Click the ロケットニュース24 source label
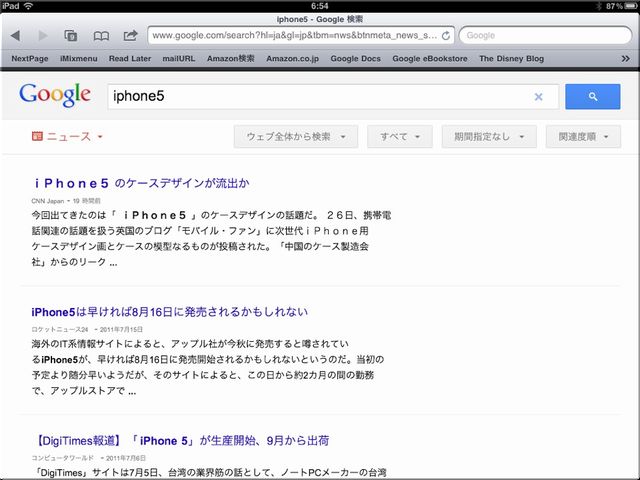 coord(60,329)
